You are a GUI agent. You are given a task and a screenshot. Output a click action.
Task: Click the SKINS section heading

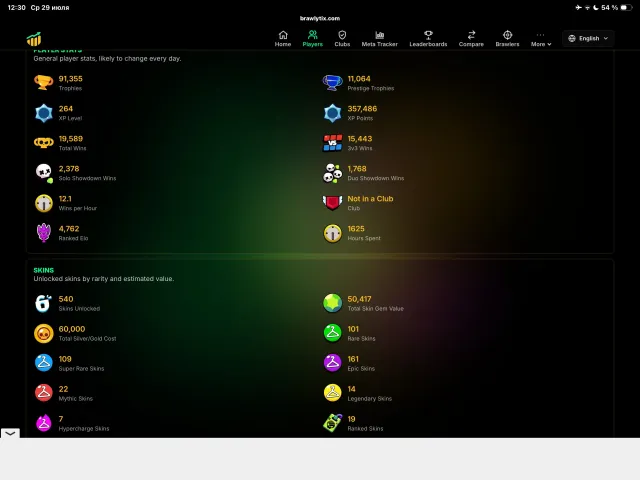pyautogui.click(x=44, y=270)
